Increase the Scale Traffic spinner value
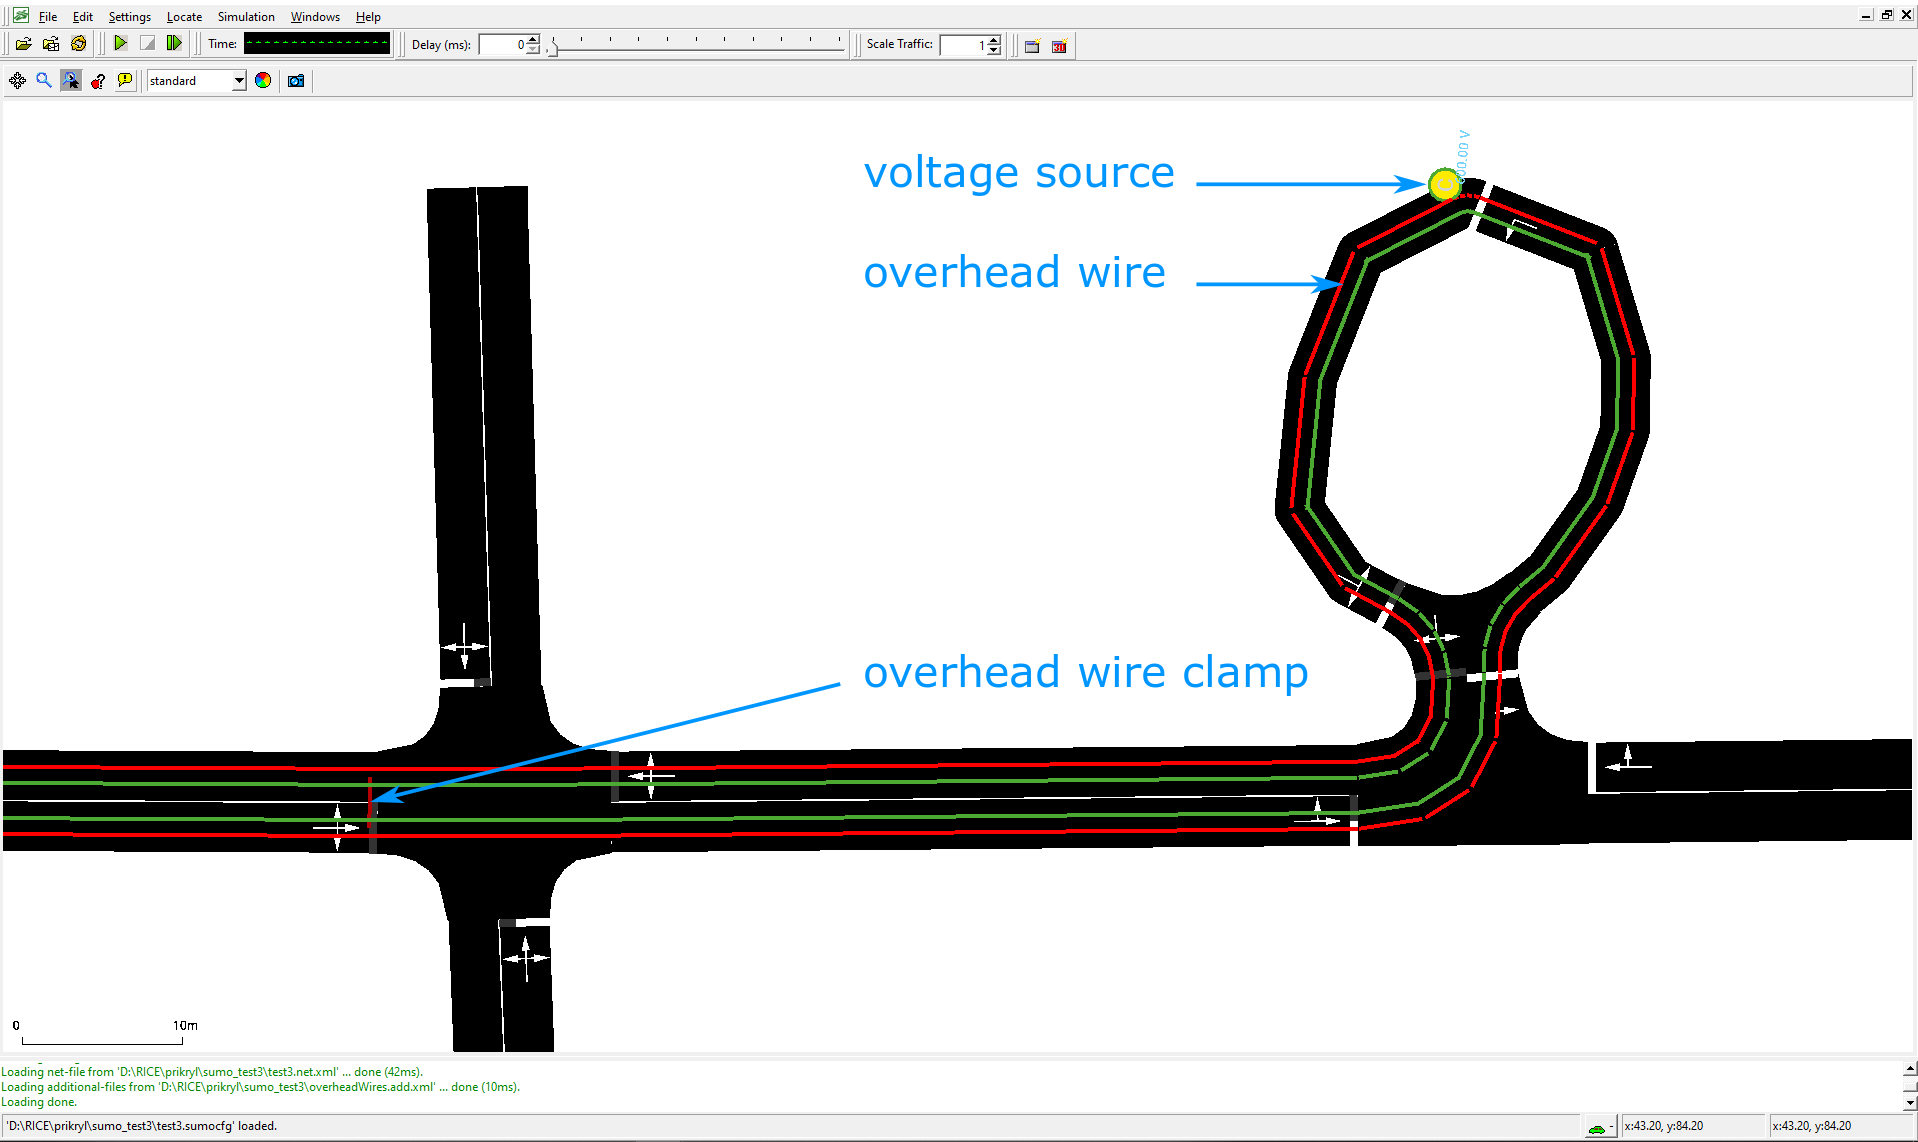The width and height of the screenshot is (1918, 1142). tap(994, 40)
